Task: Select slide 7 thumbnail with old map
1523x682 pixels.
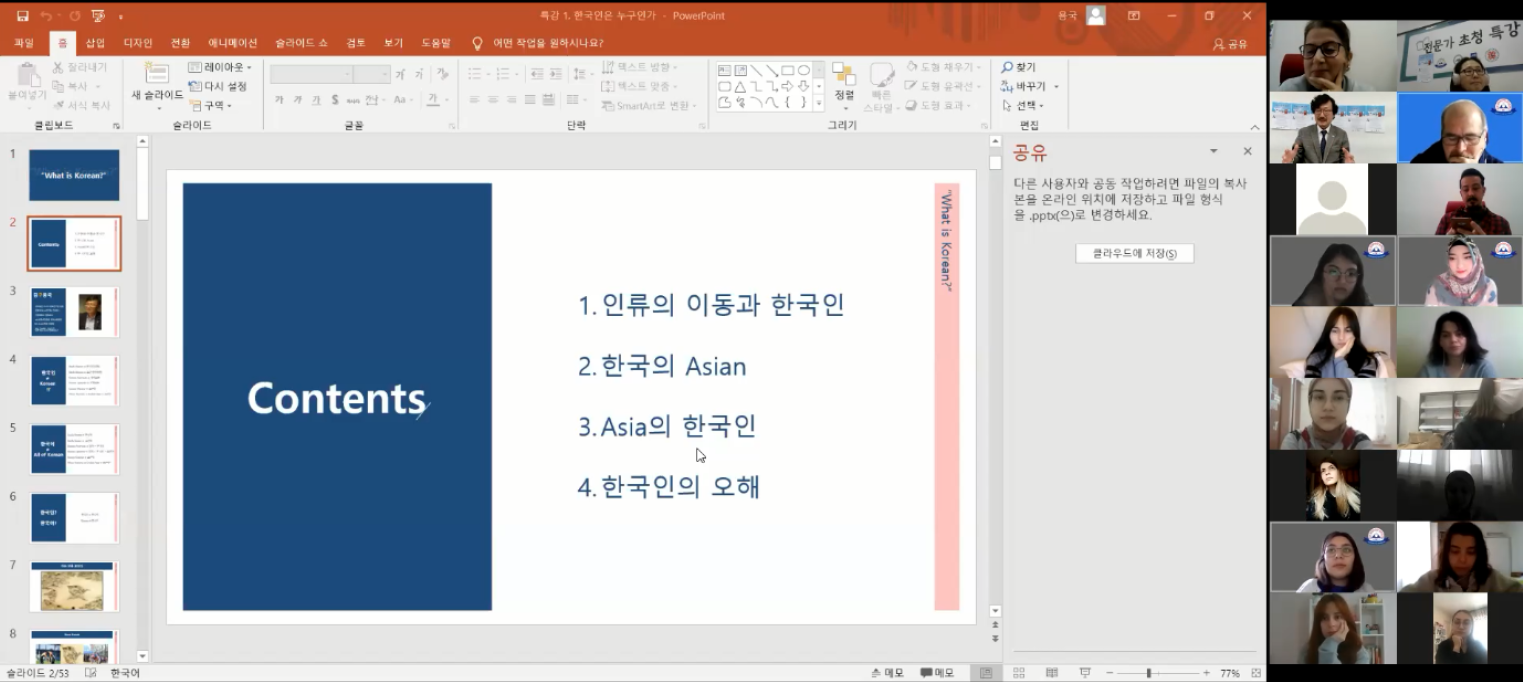Action: click(74, 586)
